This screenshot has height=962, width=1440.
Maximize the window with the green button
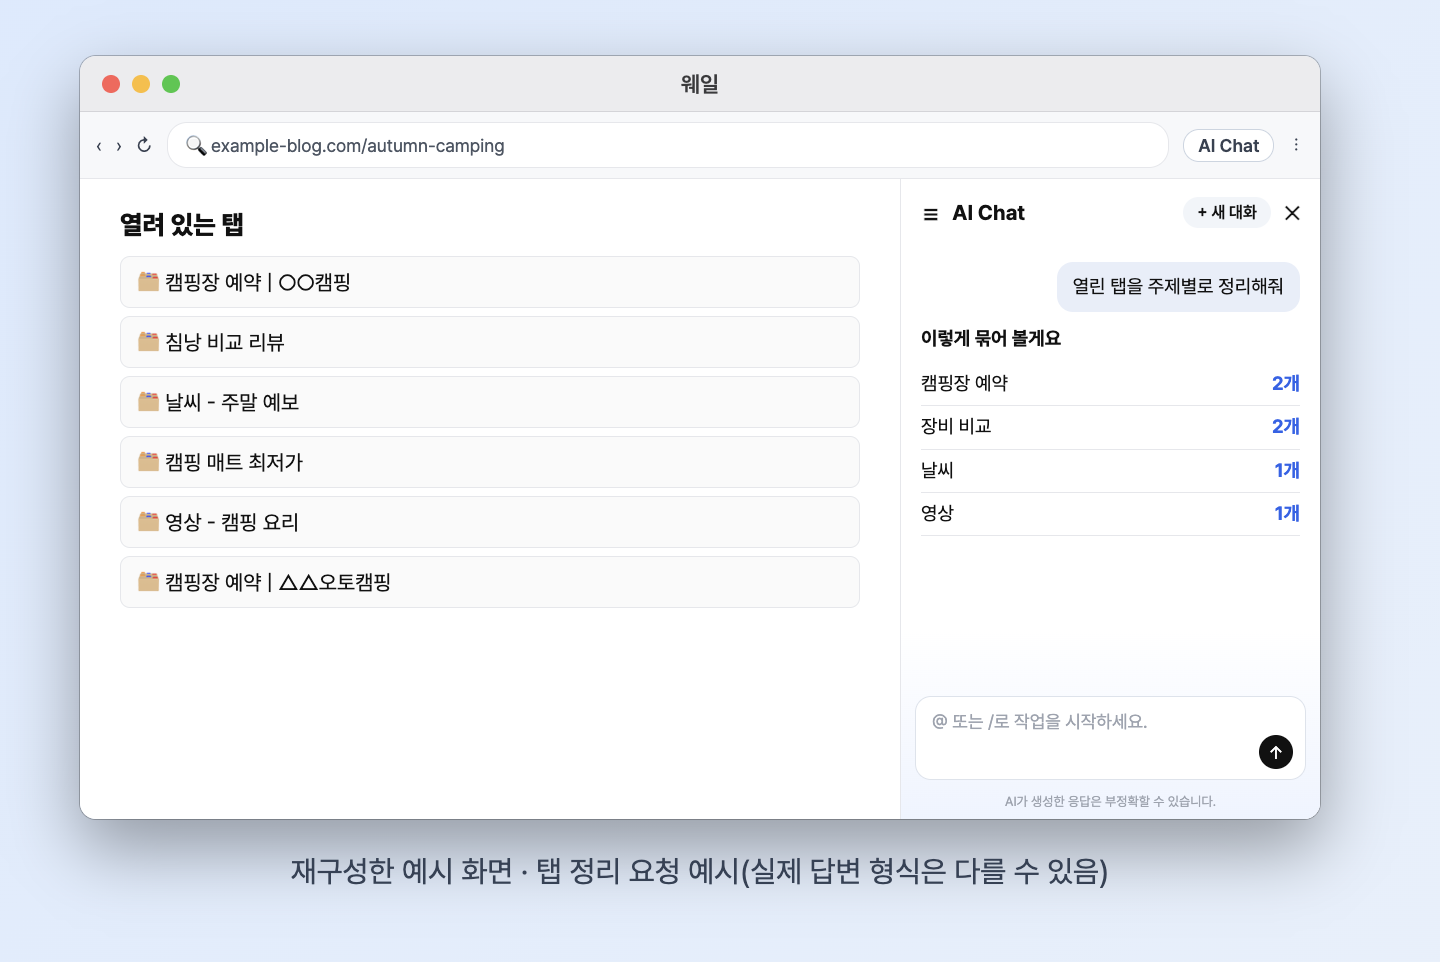pos(171,84)
